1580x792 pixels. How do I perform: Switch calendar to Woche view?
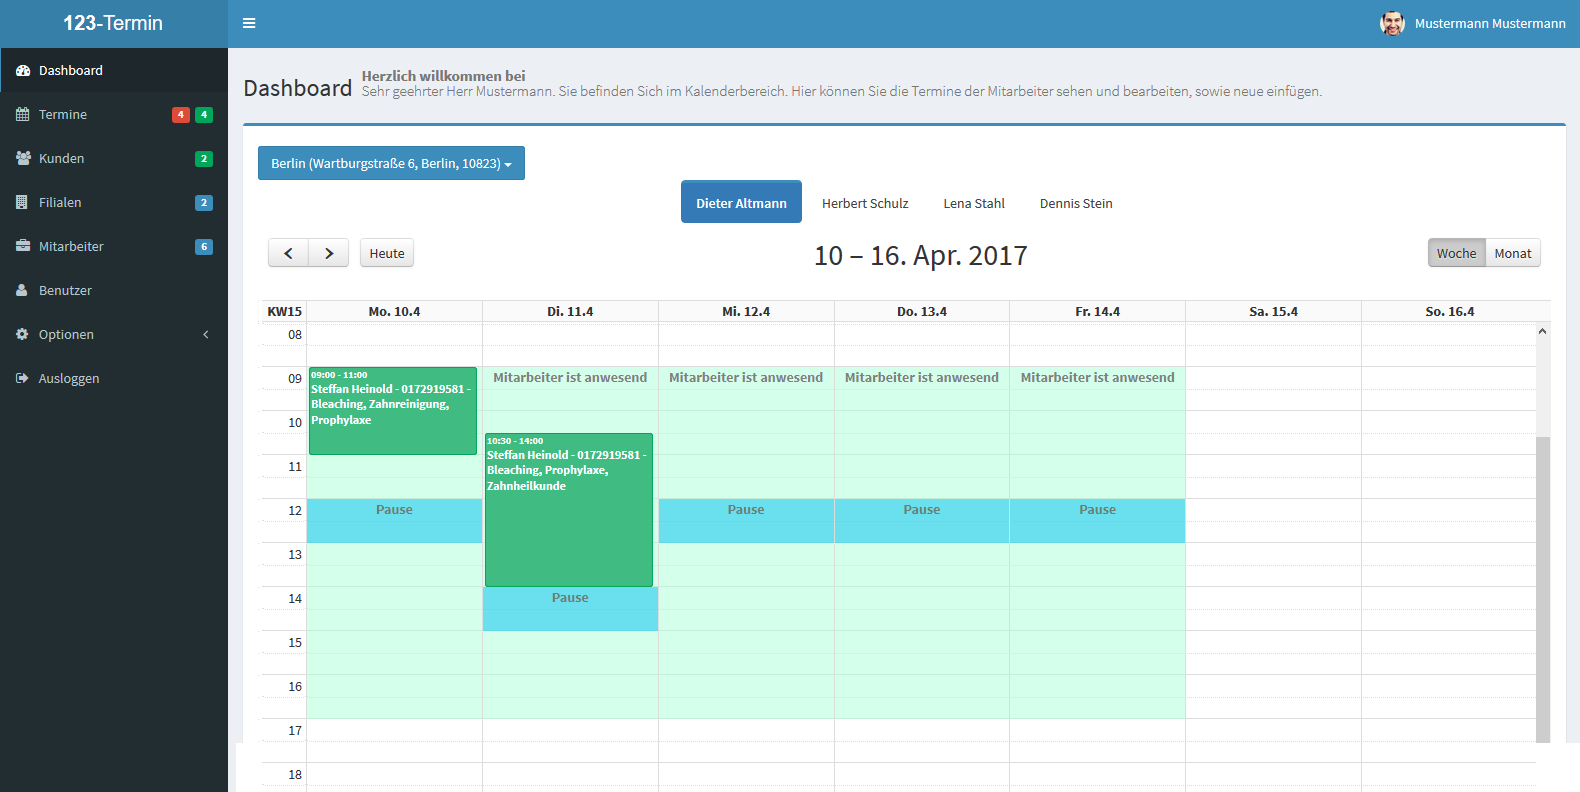[1456, 254]
